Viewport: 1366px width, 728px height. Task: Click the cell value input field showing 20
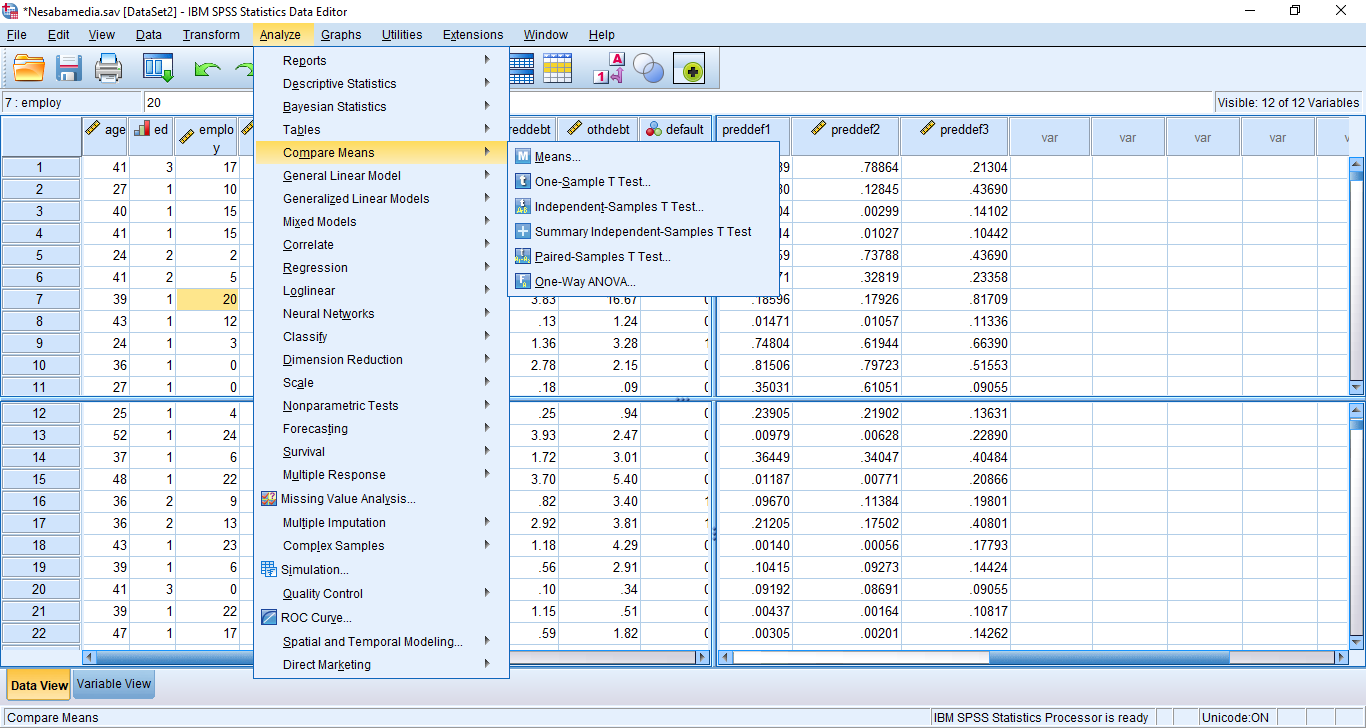click(x=200, y=102)
